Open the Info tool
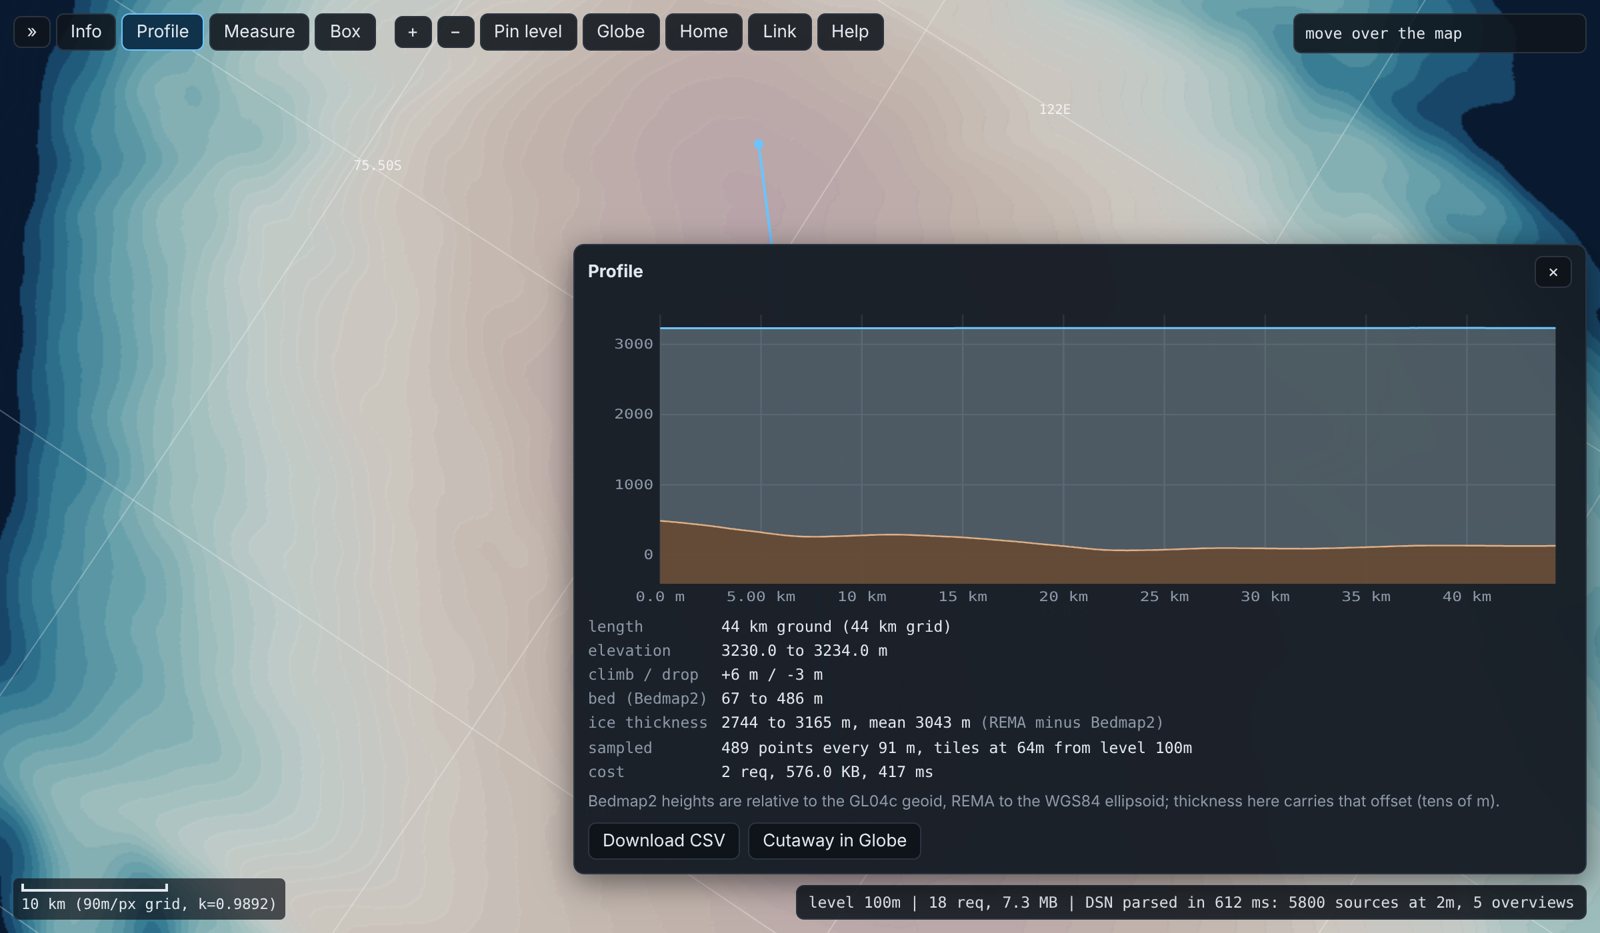This screenshot has height=933, width=1600. point(86,32)
